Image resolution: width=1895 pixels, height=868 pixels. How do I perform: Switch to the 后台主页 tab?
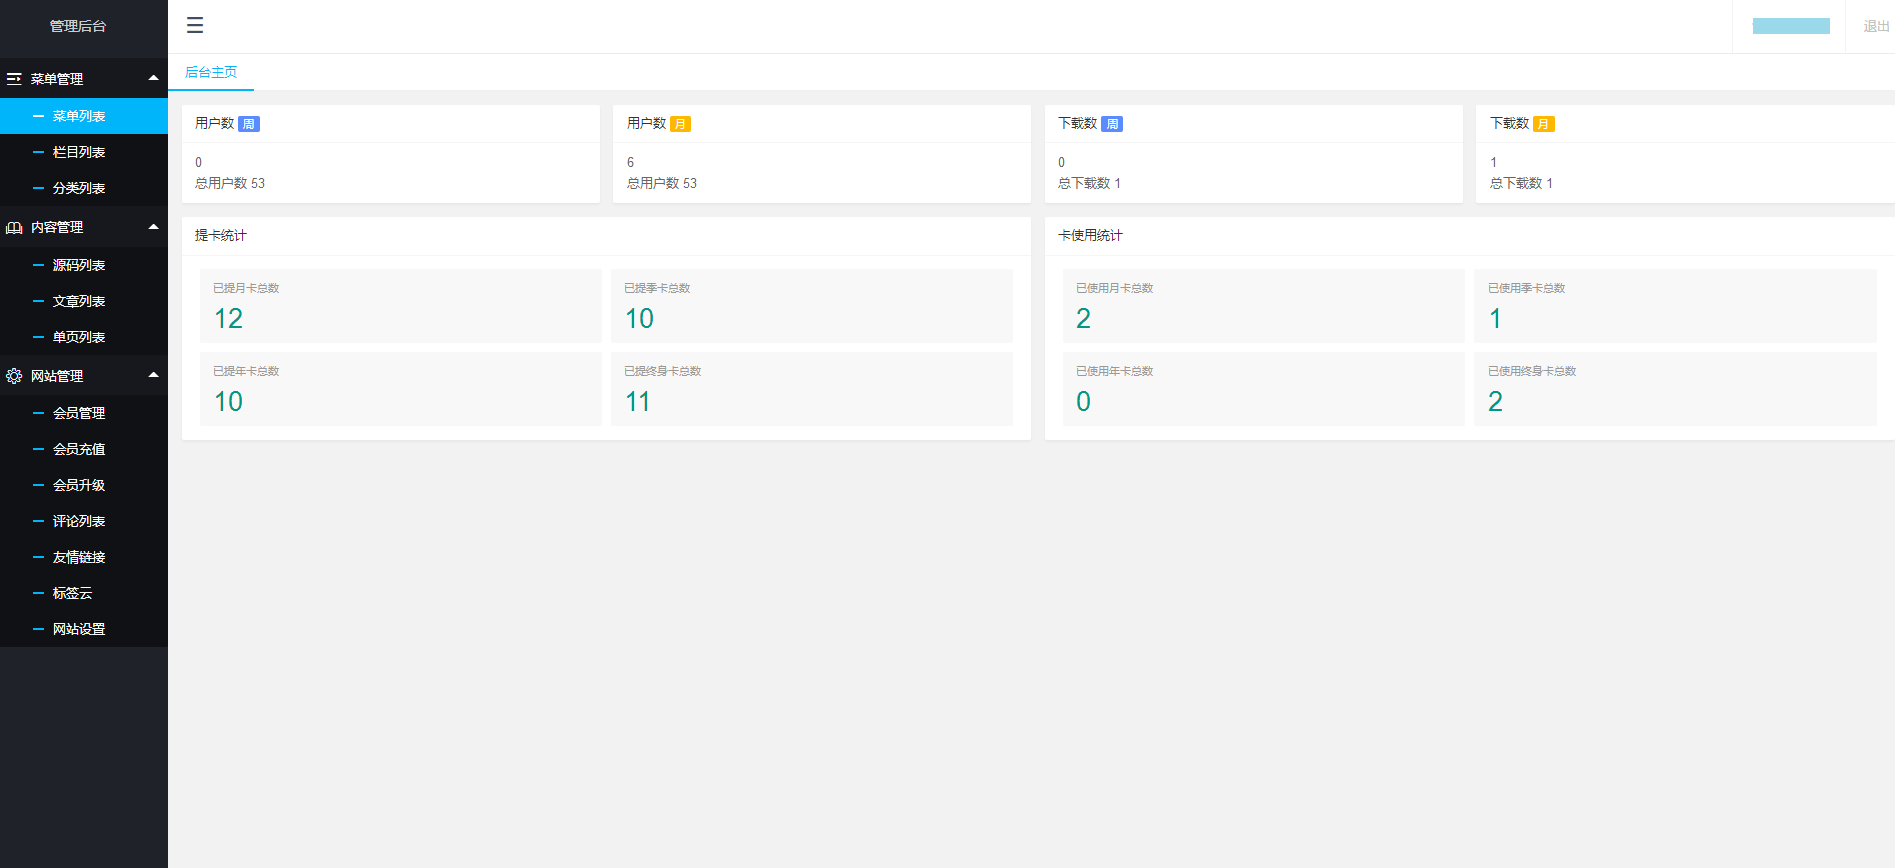tap(211, 72)
